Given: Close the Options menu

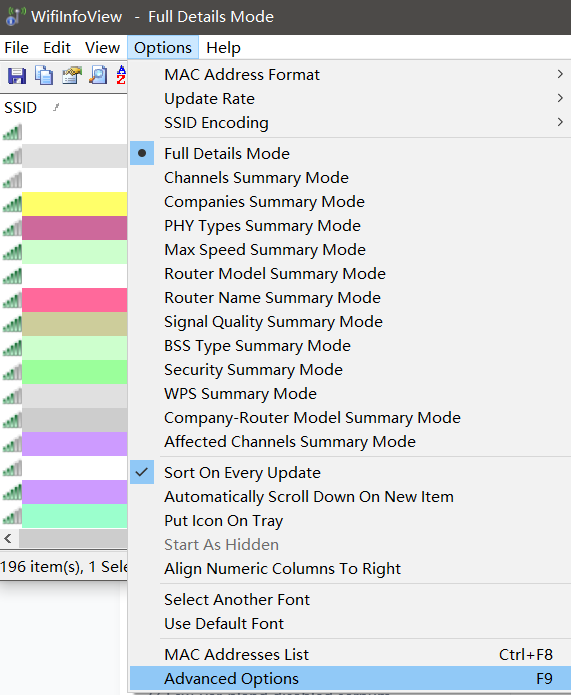Looking at the screenshot, I should tap(163, 47).
